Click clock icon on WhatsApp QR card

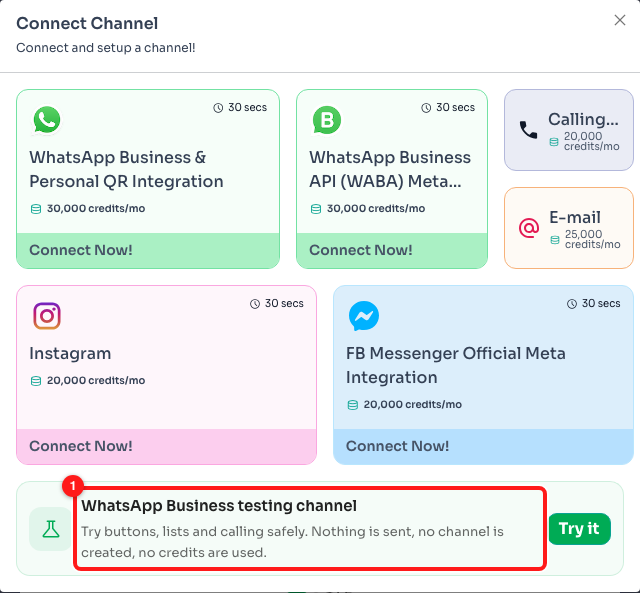point(218,108)
